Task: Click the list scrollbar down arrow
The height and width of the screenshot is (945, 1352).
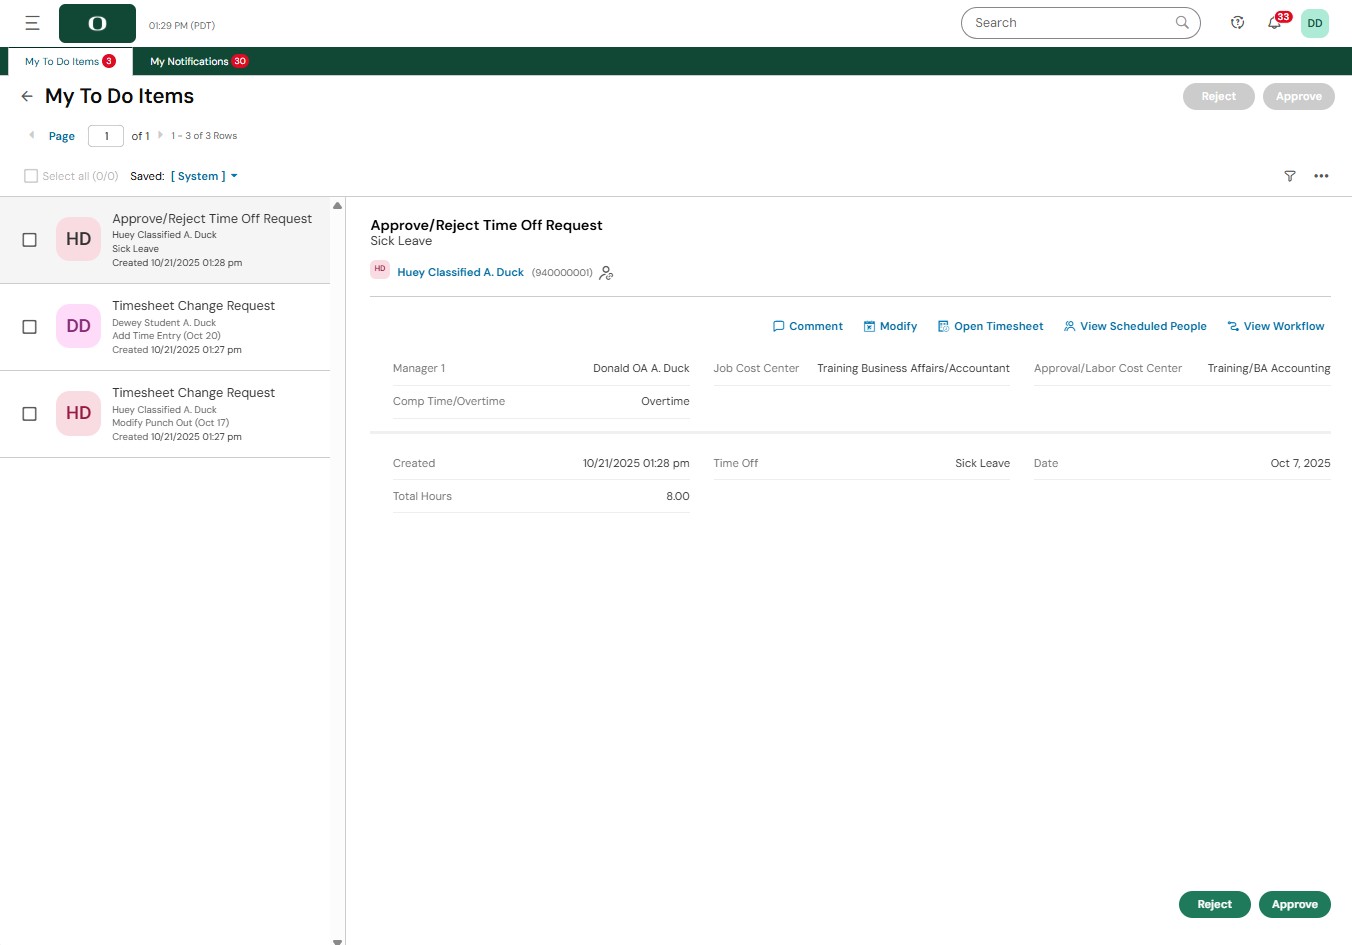Action: click(x=337, y=941)
